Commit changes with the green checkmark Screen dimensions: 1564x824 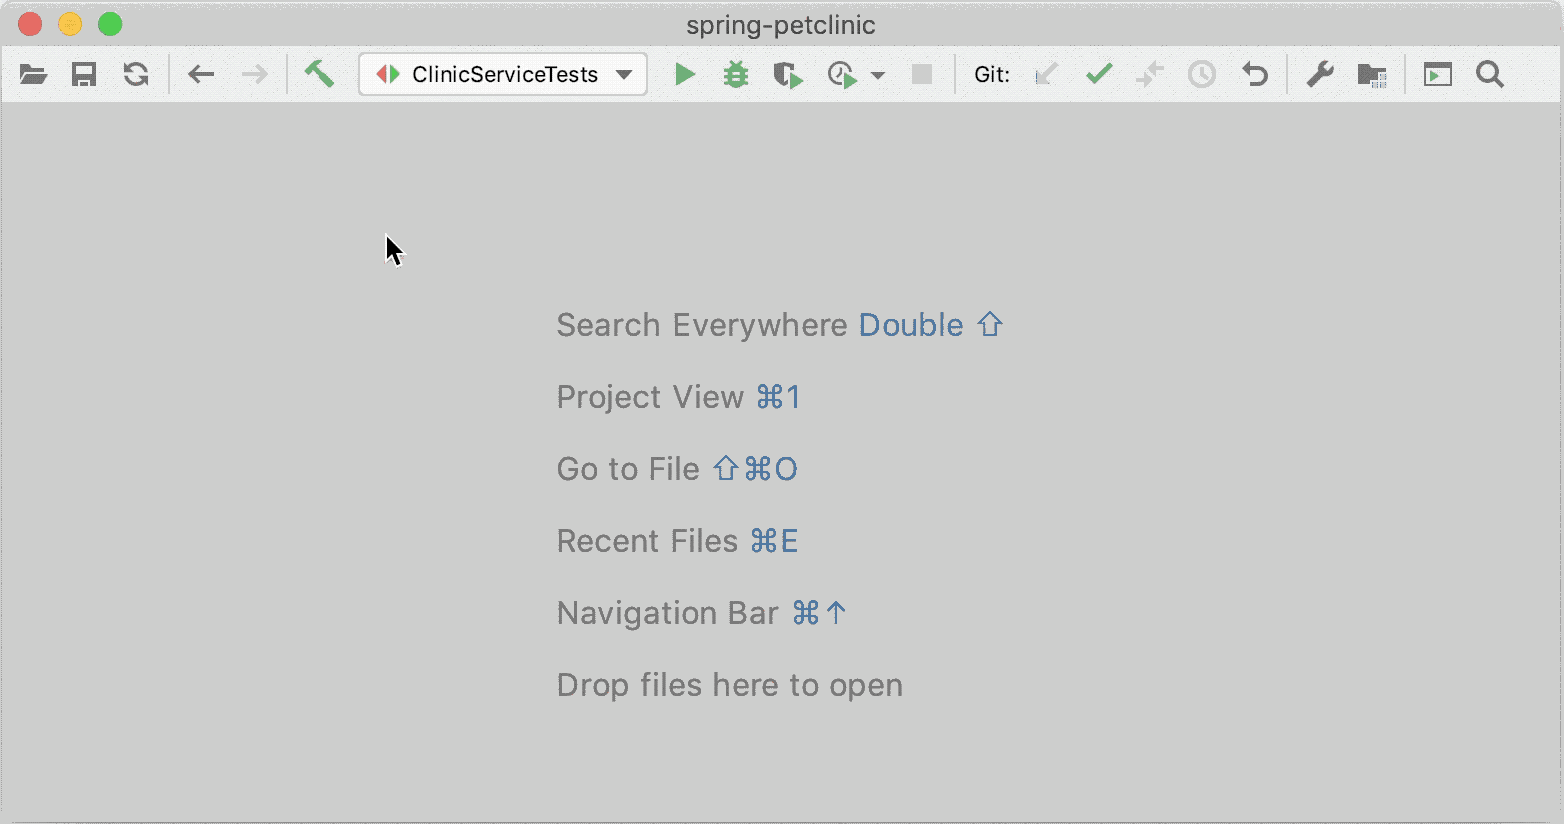(x=1099, y=75)
